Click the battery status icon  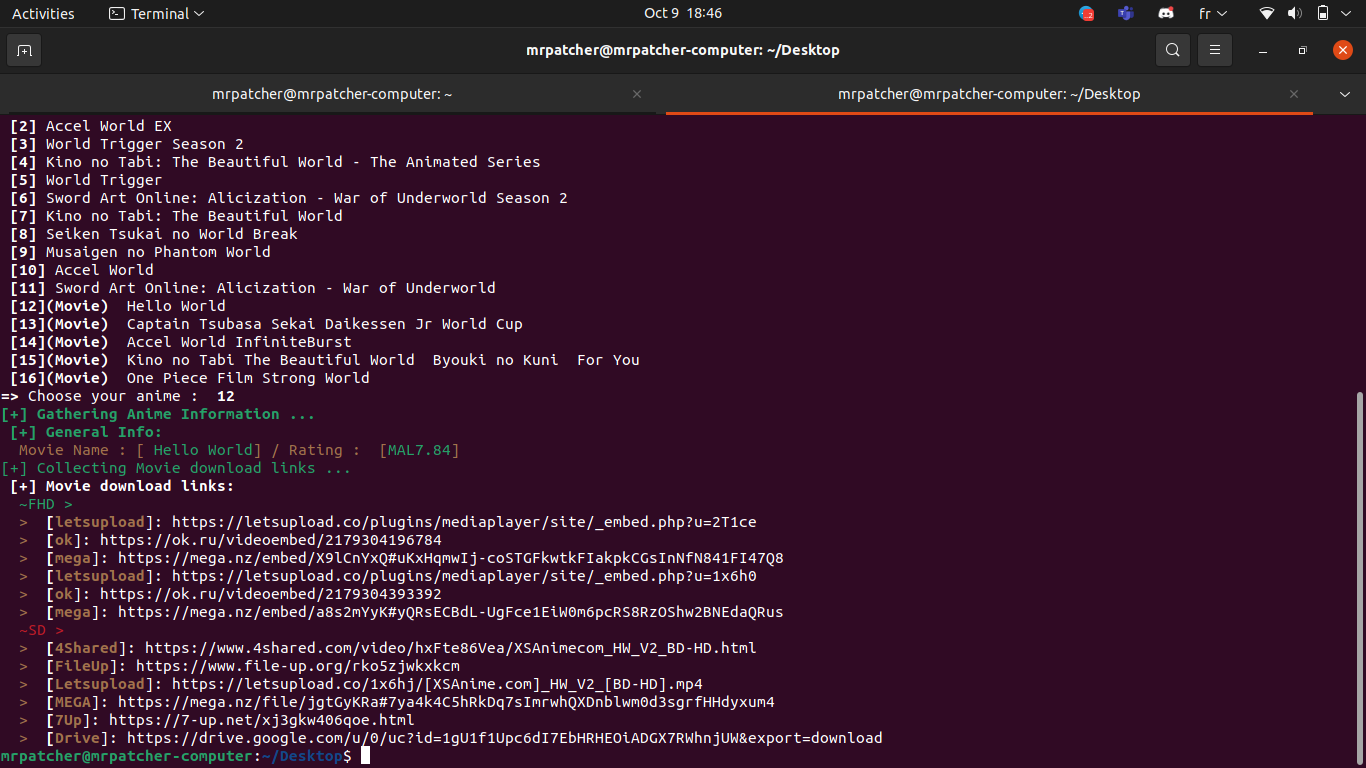(1323, 13)
